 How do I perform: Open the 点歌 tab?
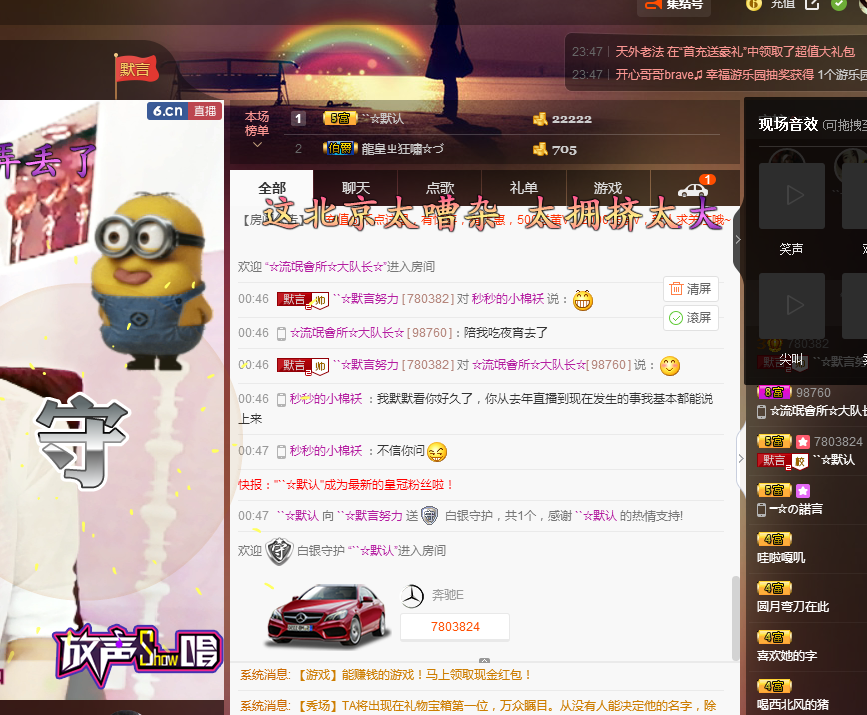click(440, 189)
